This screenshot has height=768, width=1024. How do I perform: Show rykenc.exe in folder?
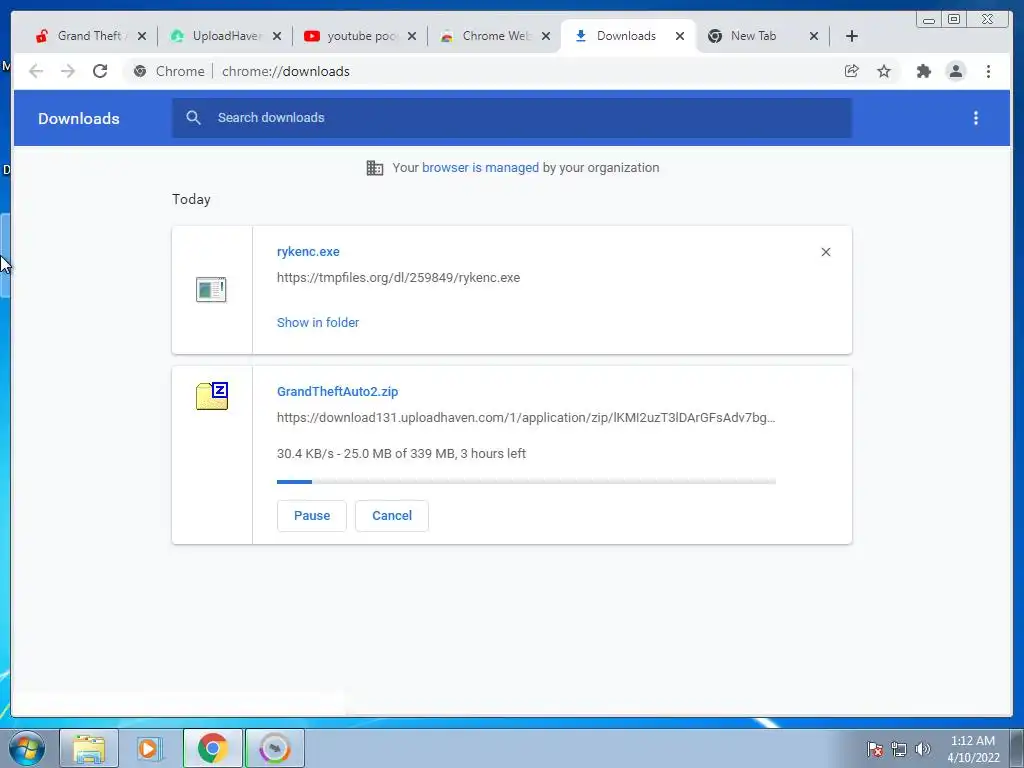(318, 323)
